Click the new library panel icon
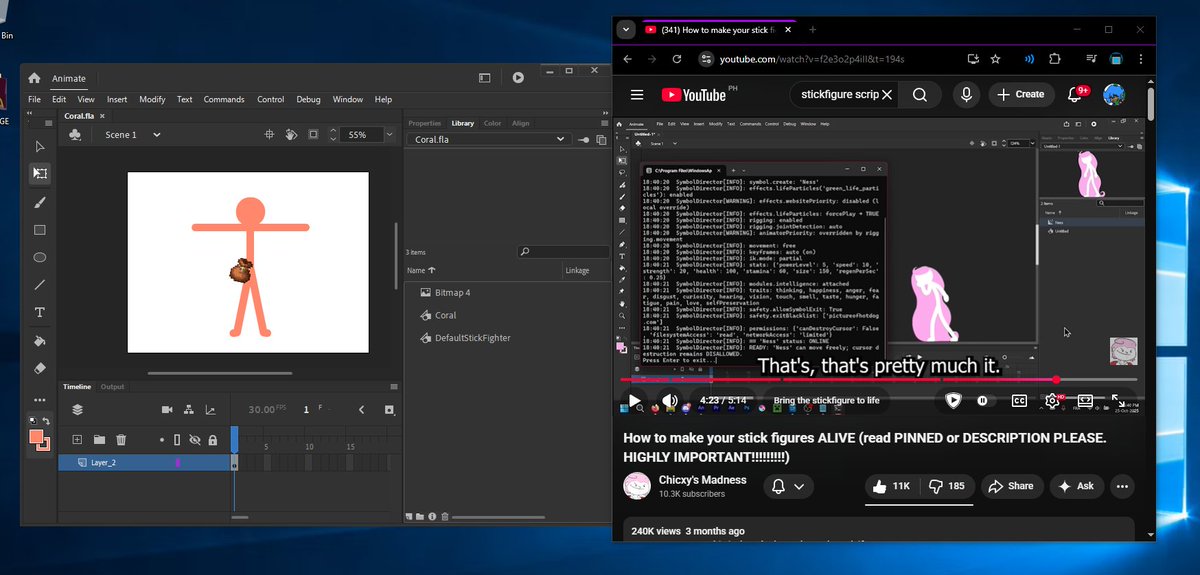This screenshot has width=1200, height=575. 601,140
